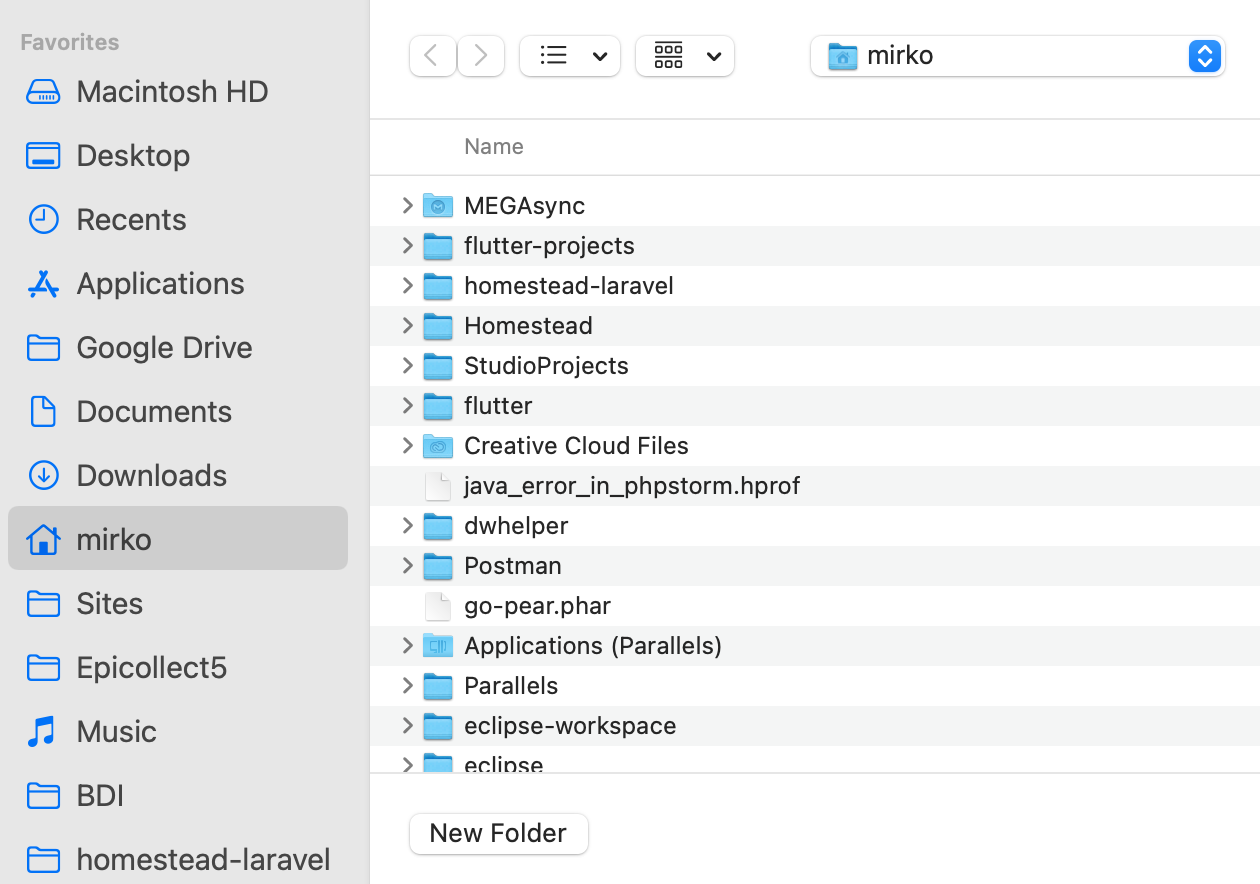The height and width of the screenshot is (884, 1260).
Task: Select Macintosh HD label in Favorites
Action: pyautogui.click(x=172, y=91)
